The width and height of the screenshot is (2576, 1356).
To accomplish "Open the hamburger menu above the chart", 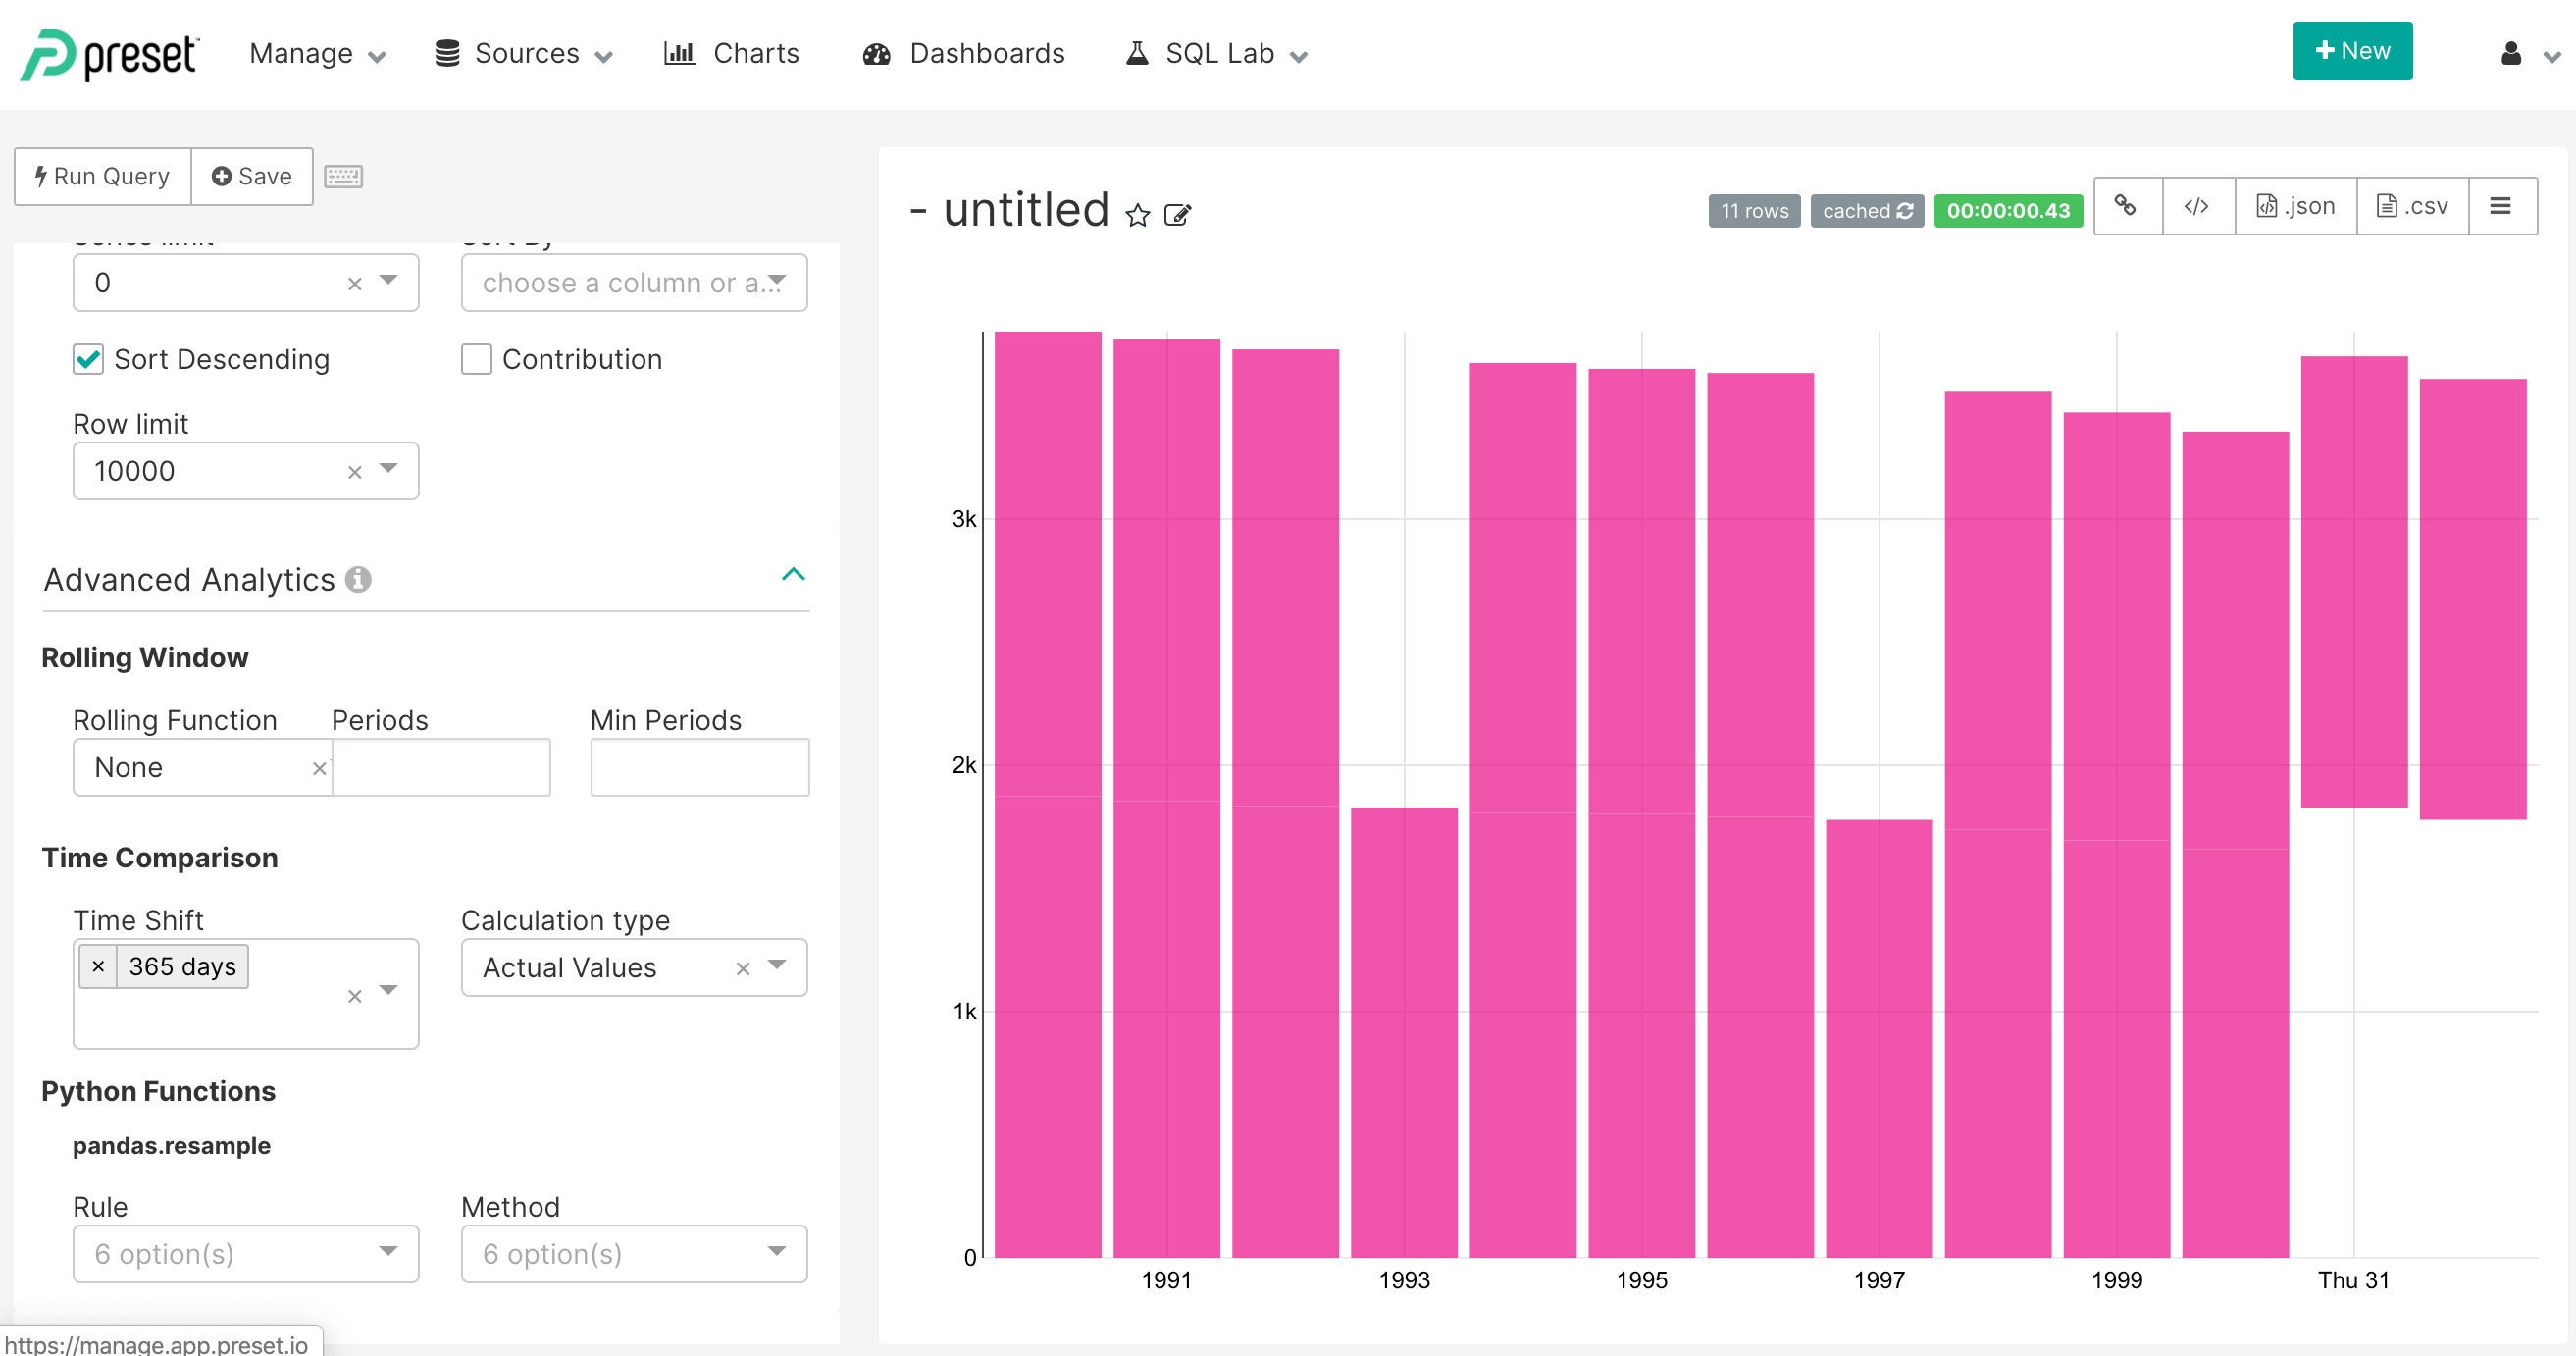I will click(2500, 206).
